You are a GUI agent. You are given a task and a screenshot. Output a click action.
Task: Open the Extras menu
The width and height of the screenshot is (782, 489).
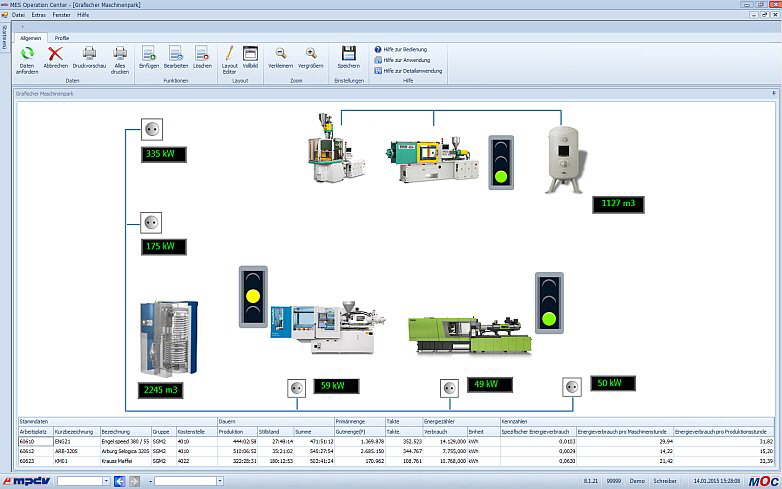pos(38,15)
